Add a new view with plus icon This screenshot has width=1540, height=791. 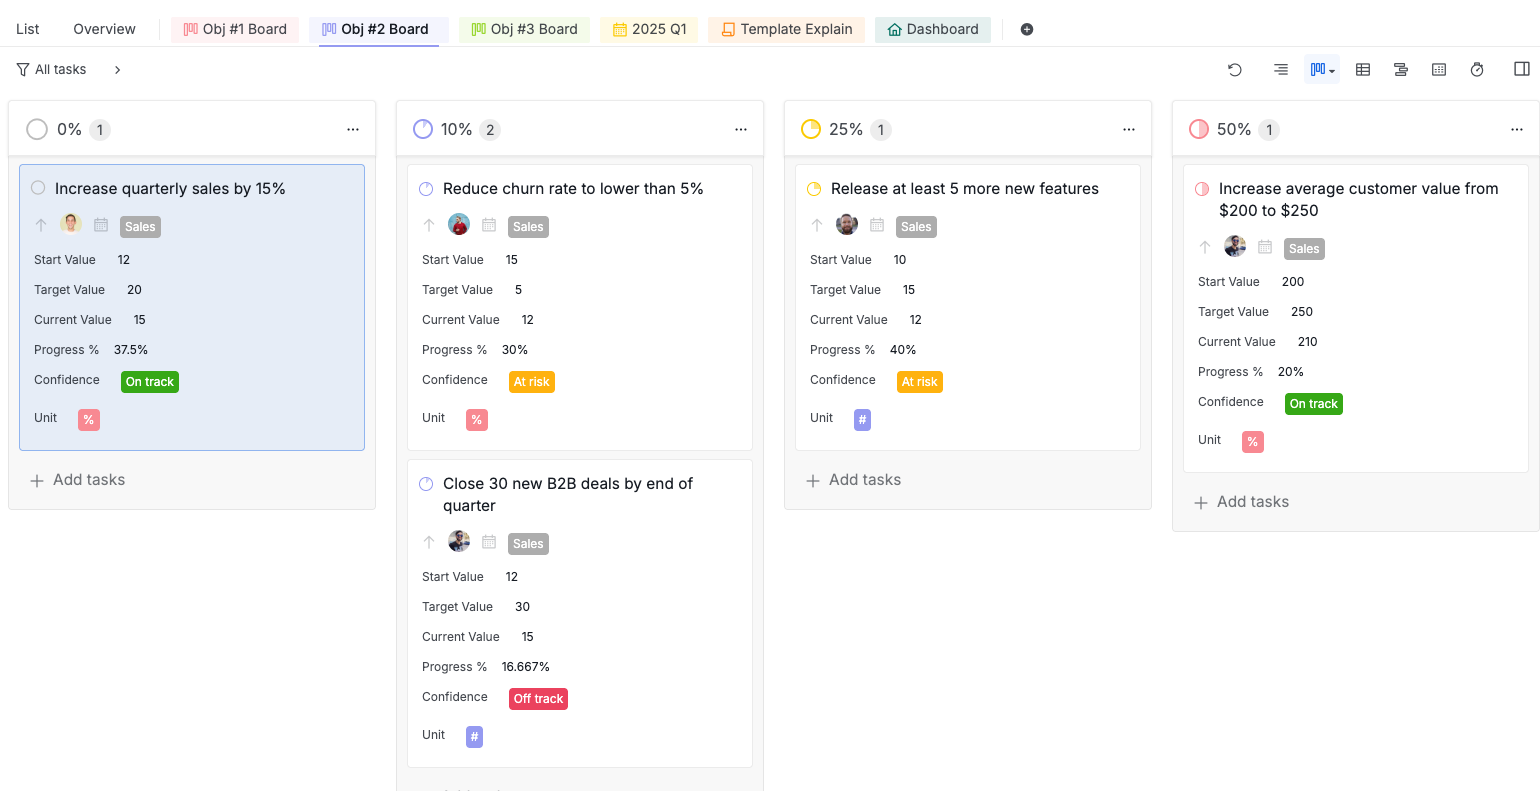[1027, 29]
